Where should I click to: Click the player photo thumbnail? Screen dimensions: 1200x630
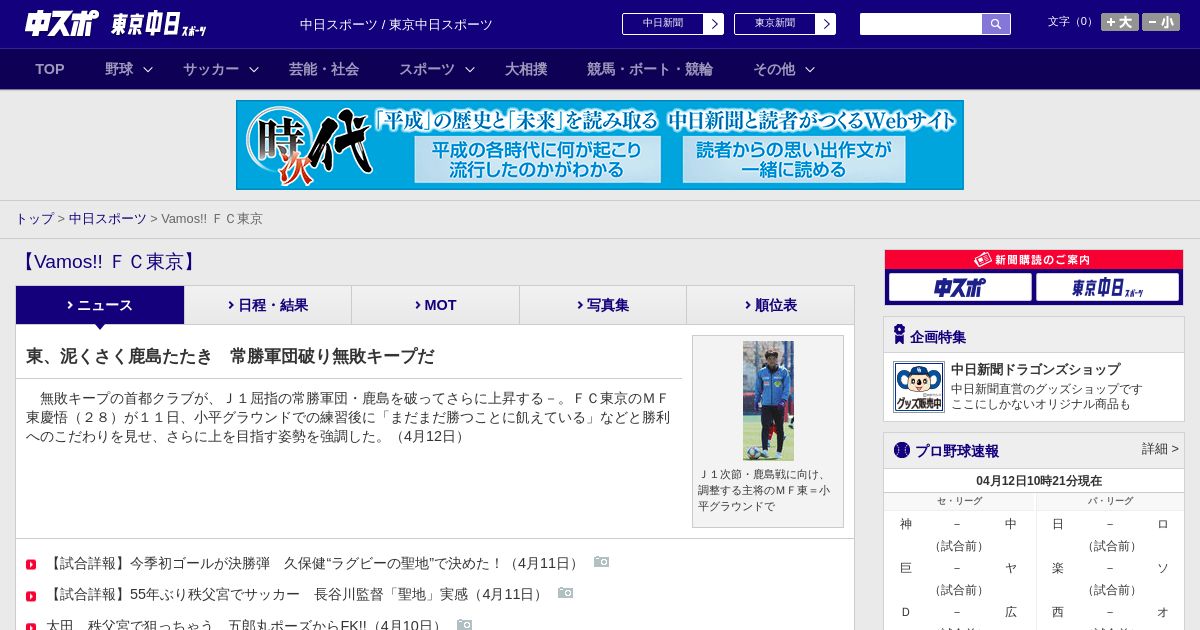point(768,401)
